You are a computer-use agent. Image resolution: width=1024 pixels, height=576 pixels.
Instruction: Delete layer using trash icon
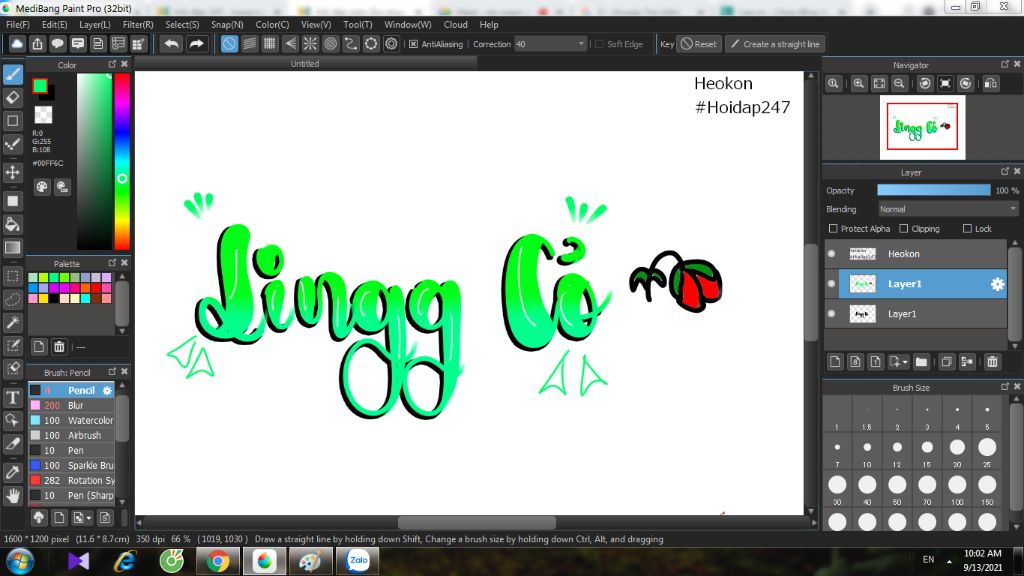pyautogui.click(x=993, y=362)
